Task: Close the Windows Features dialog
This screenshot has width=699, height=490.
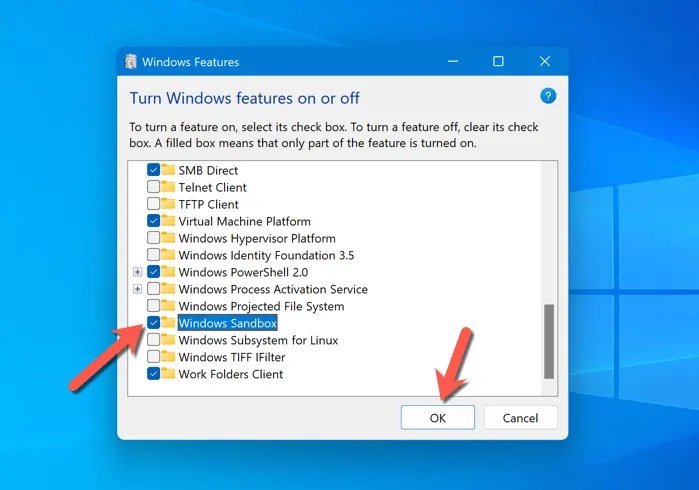Action: [x=545, y=62]
